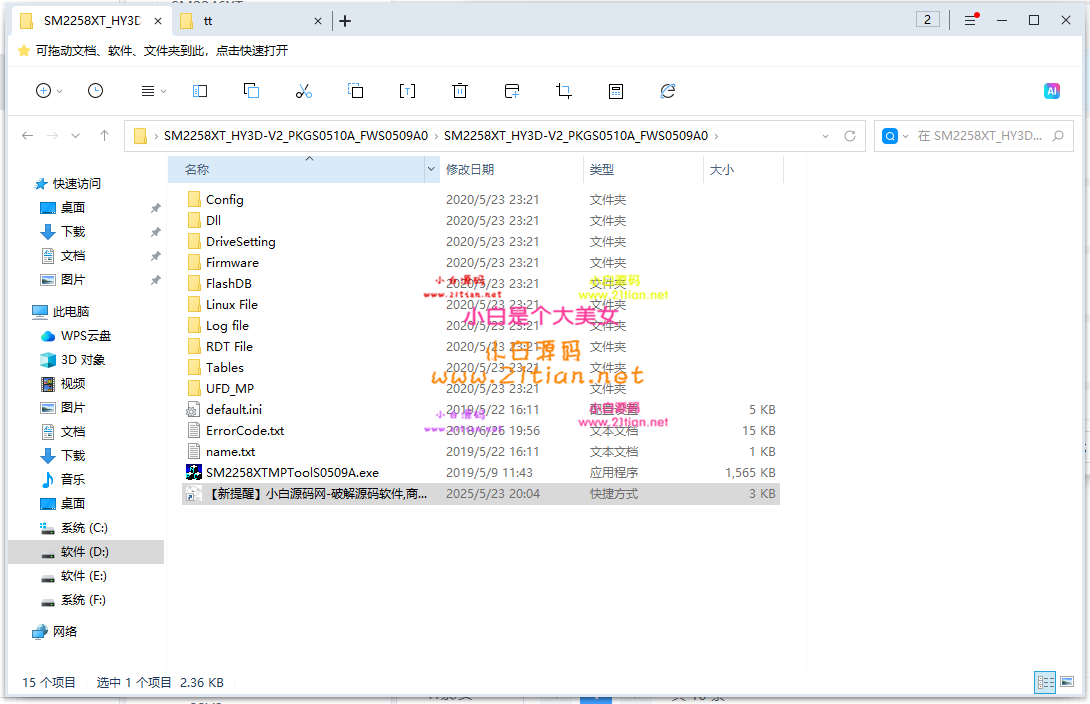Switch to large icons view in status bar
This screenshot has height=704, width=1090.
(1066, 682)
